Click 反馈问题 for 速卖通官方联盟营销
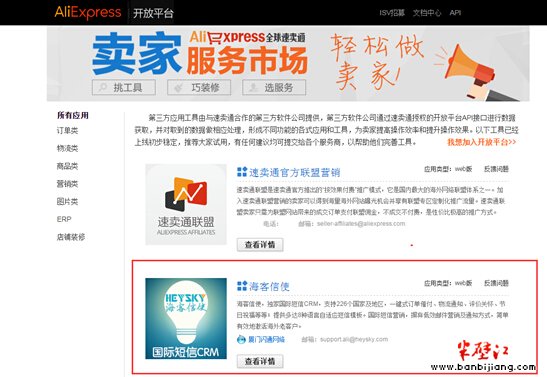The image size is (547, 377). point(496,169)
